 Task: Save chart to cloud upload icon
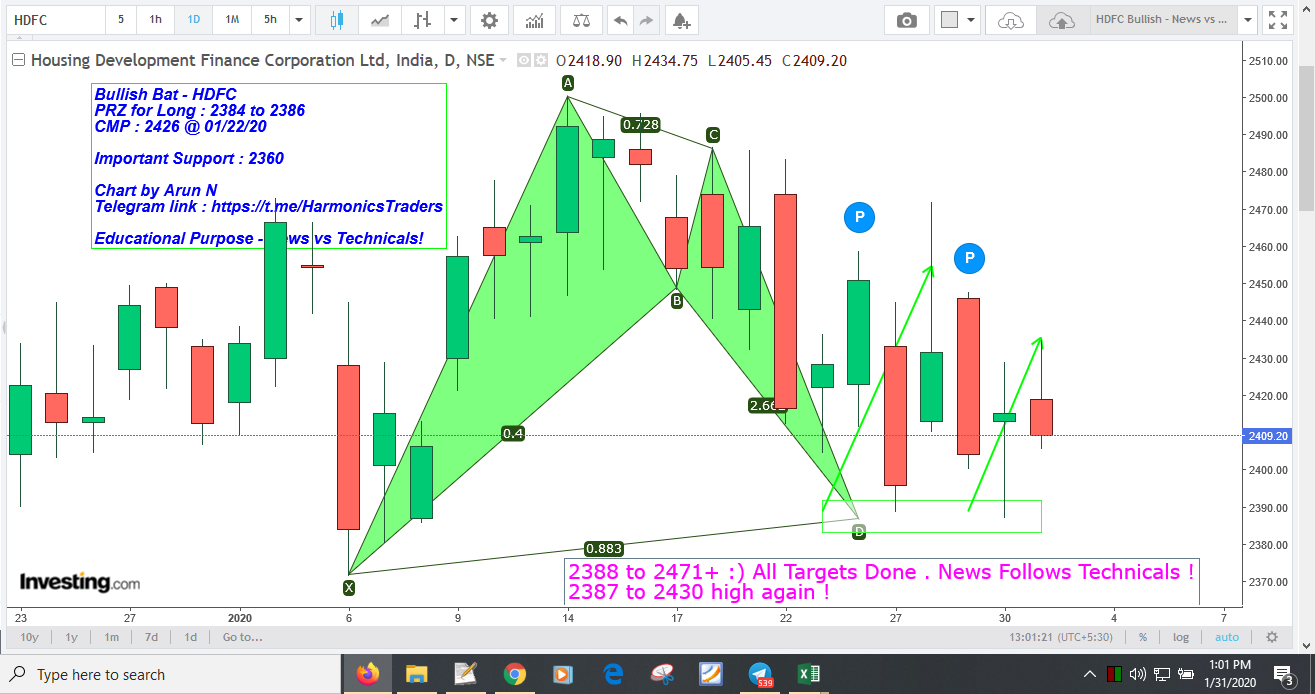(x=1062, y=20)
